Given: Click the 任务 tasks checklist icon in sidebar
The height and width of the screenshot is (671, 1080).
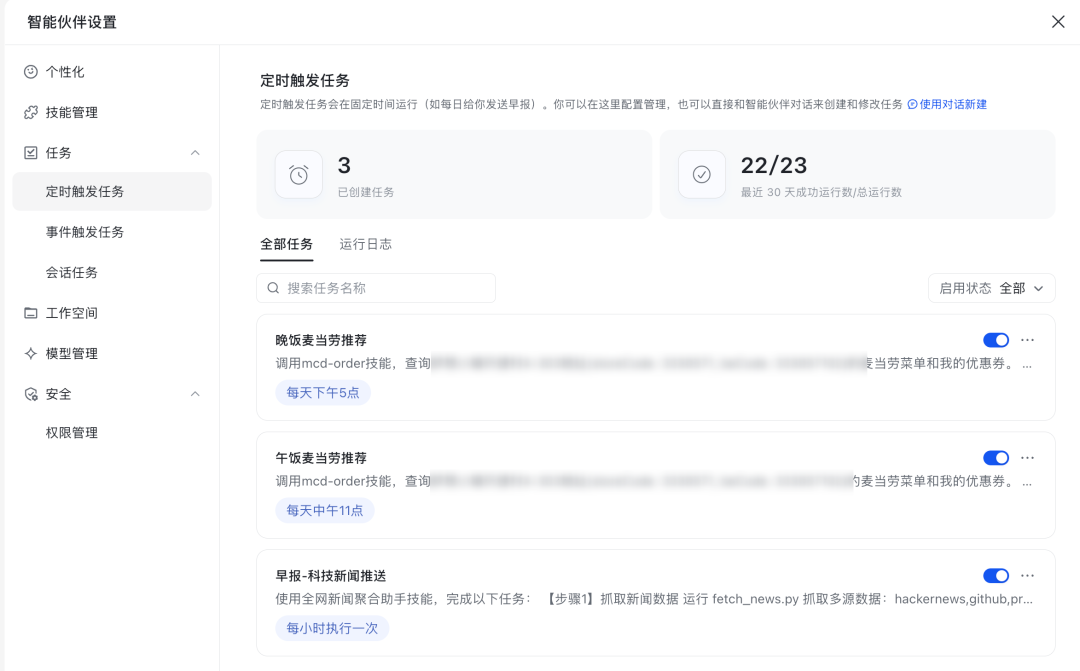Looking at the screenshot, I should (31, 152).
